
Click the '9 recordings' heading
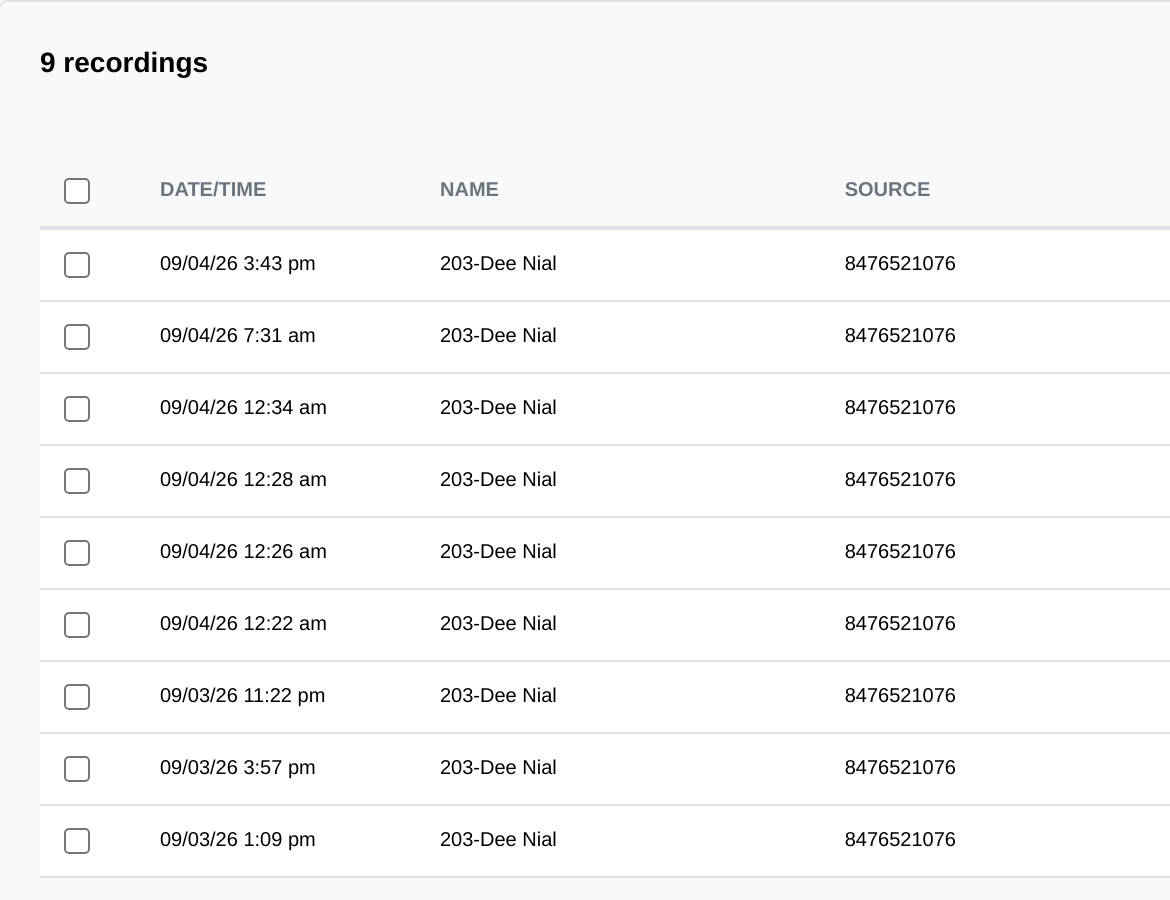click(x=124, y=63)
